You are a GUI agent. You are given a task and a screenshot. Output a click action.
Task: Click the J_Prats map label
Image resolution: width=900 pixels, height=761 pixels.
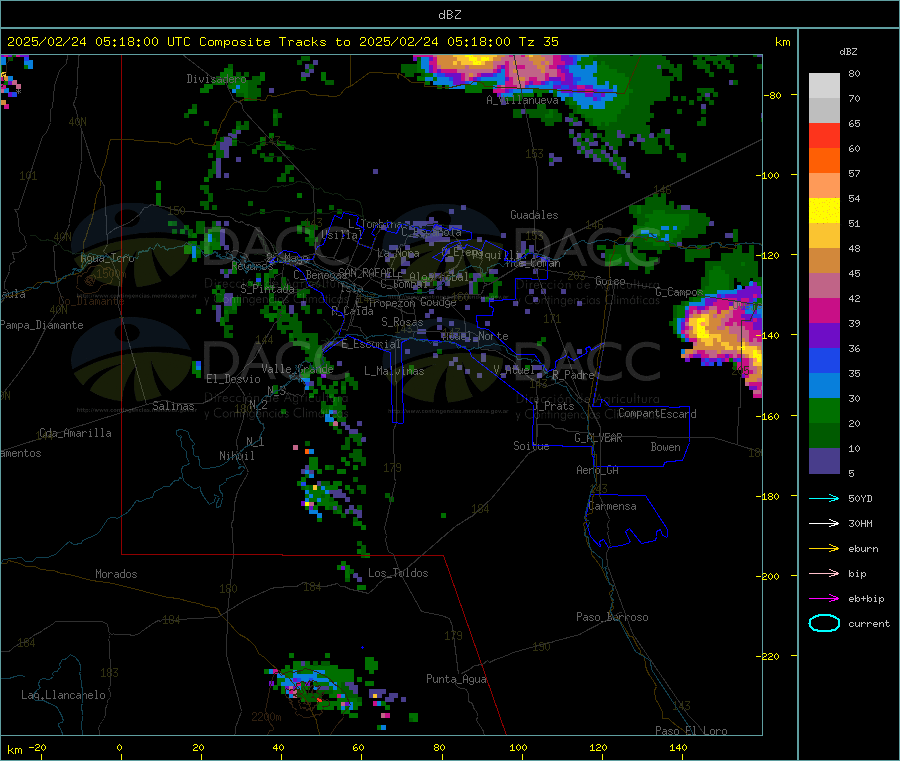[554, 406]
